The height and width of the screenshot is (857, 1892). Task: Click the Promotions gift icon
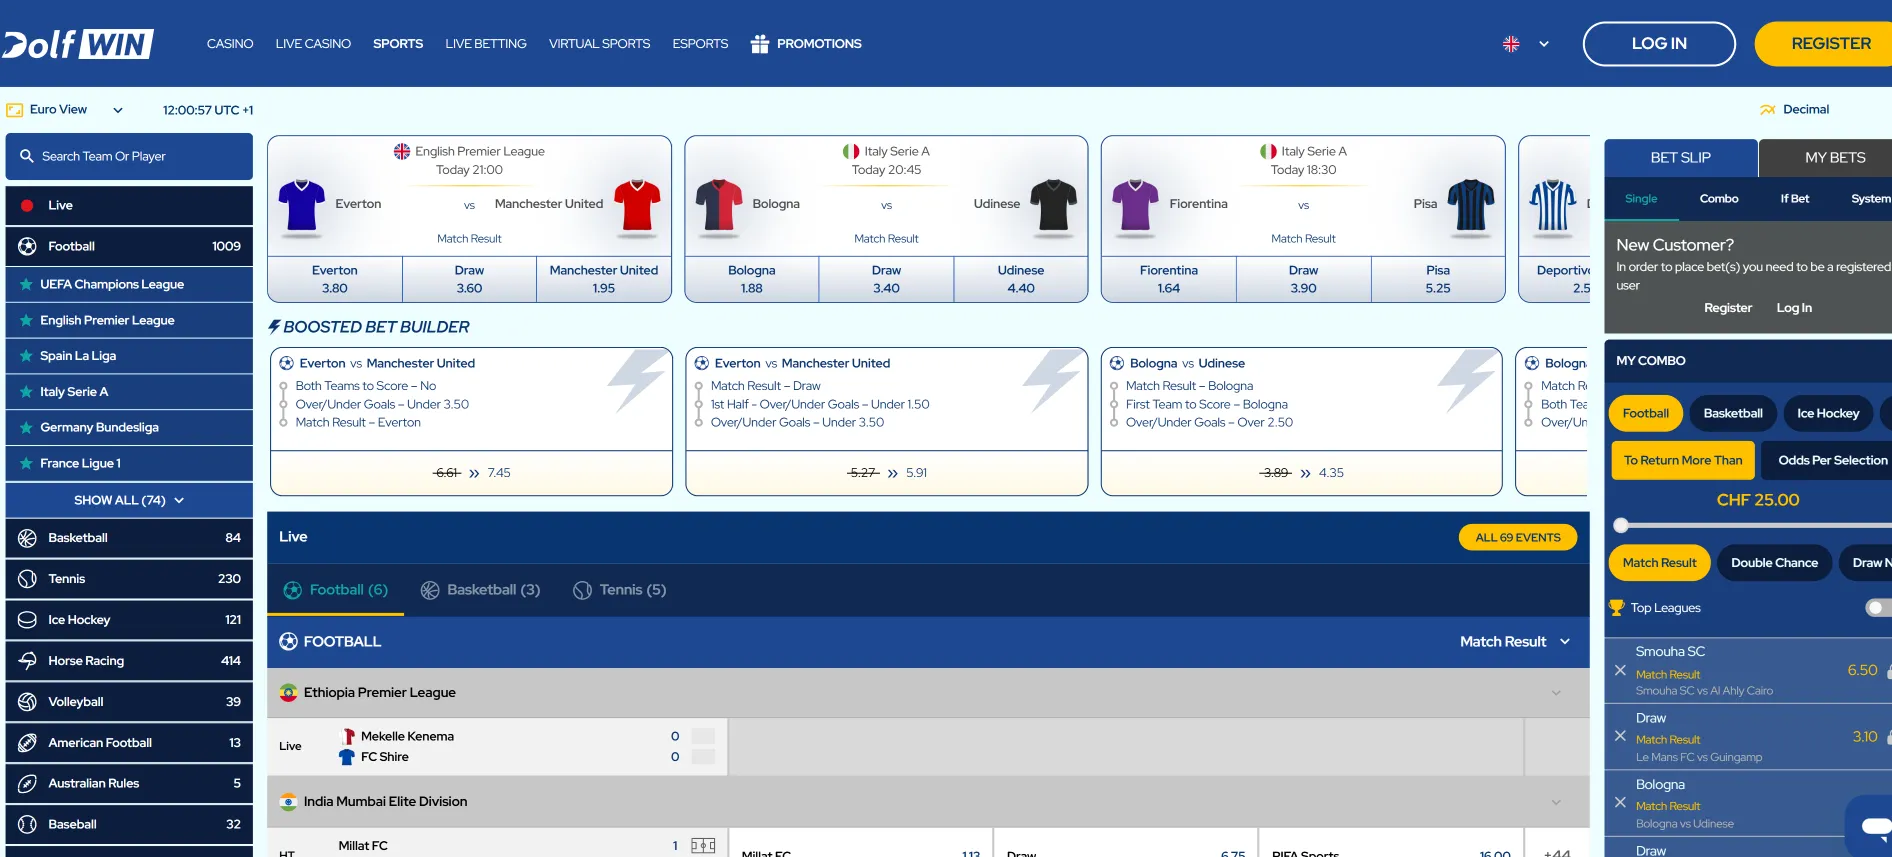760,44
